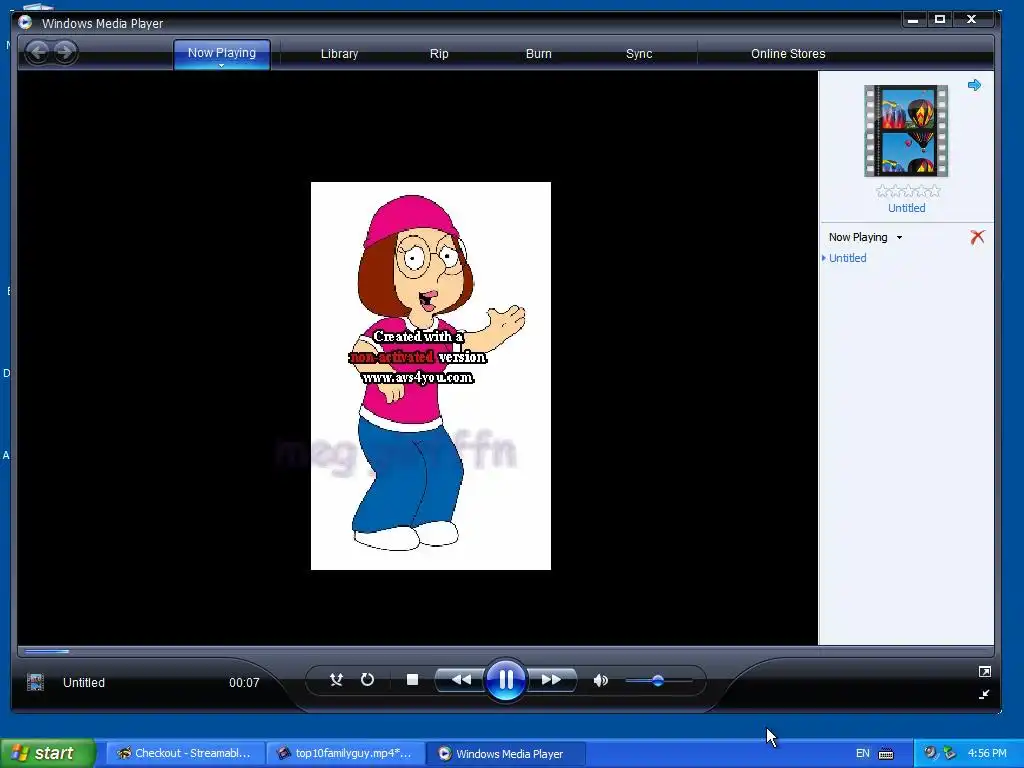Viewport: 1024px width, 768px height.
Task: Switch to the Rip tab
Action: coord(439,54)
